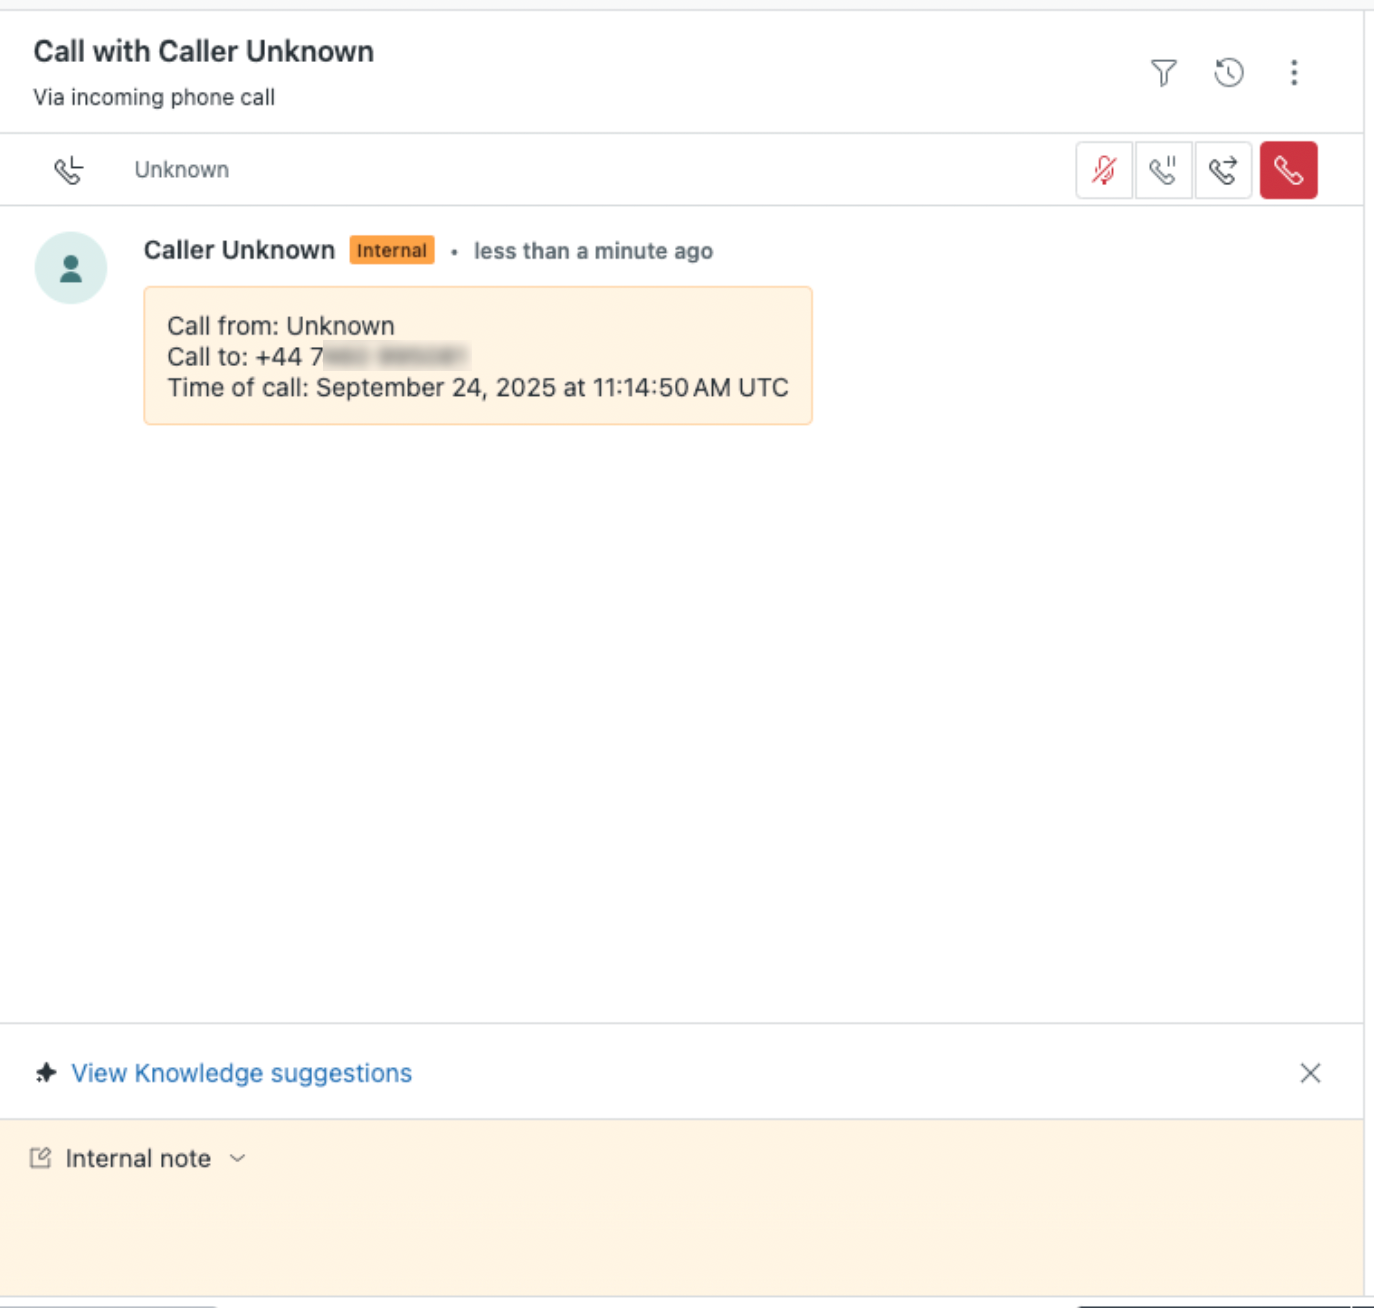Put the call on hold
The height and width of the screenshot is (1308, 1374).
tap(1163, 171)
